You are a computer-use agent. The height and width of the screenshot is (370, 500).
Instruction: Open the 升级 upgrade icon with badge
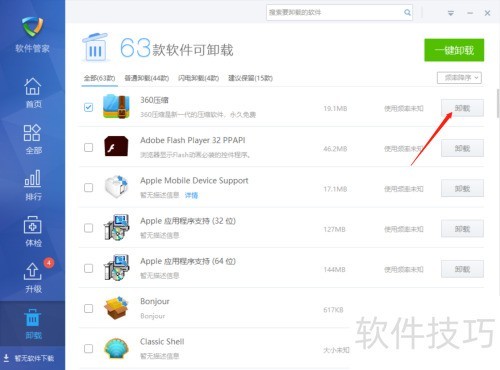click(33, 271)
